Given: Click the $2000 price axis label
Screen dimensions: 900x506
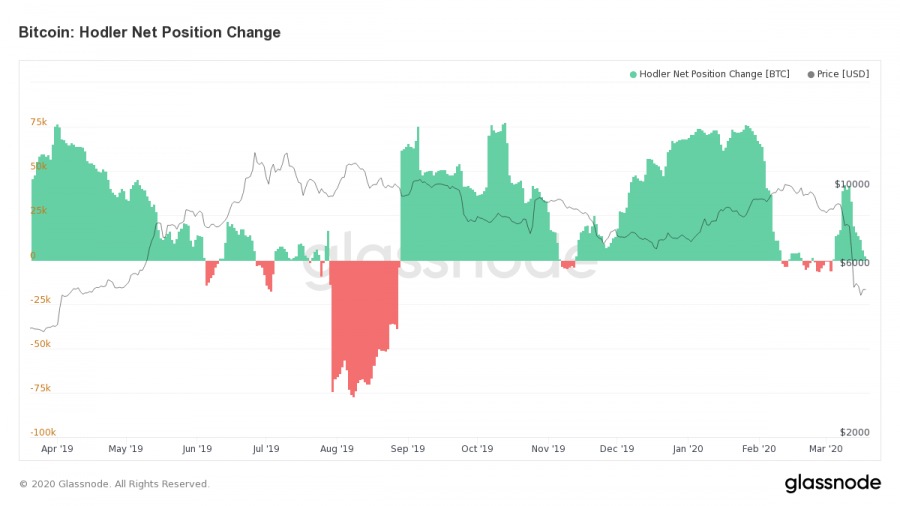Looking at the screenshot, I should [855, 433].
